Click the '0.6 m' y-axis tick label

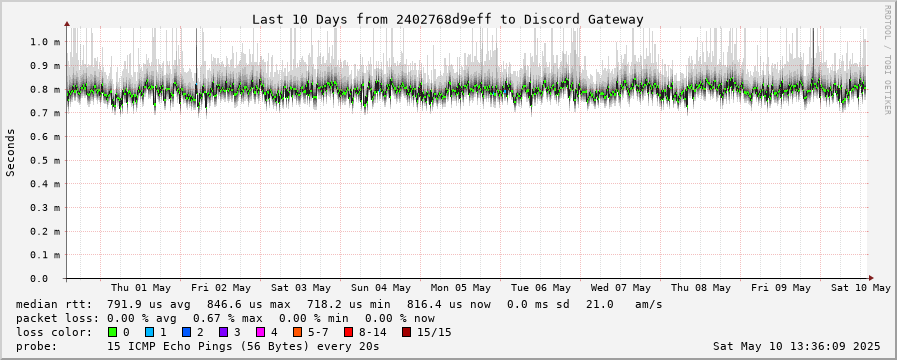coord(45,137)
